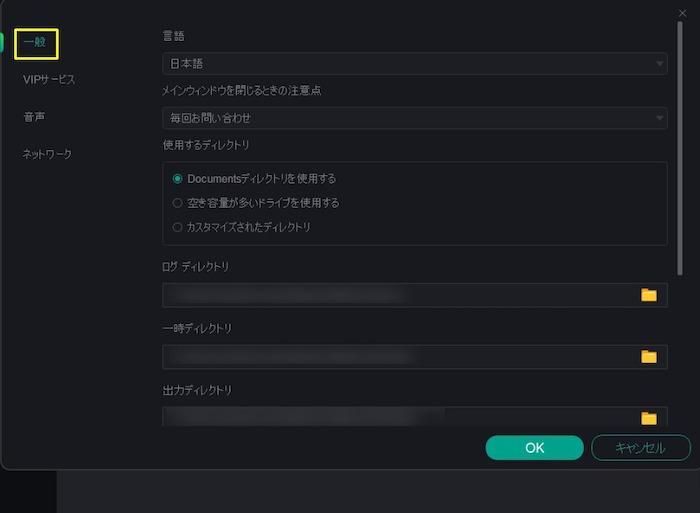
Task: Click the settings panel vertical scrollbar
Action: 680,148
